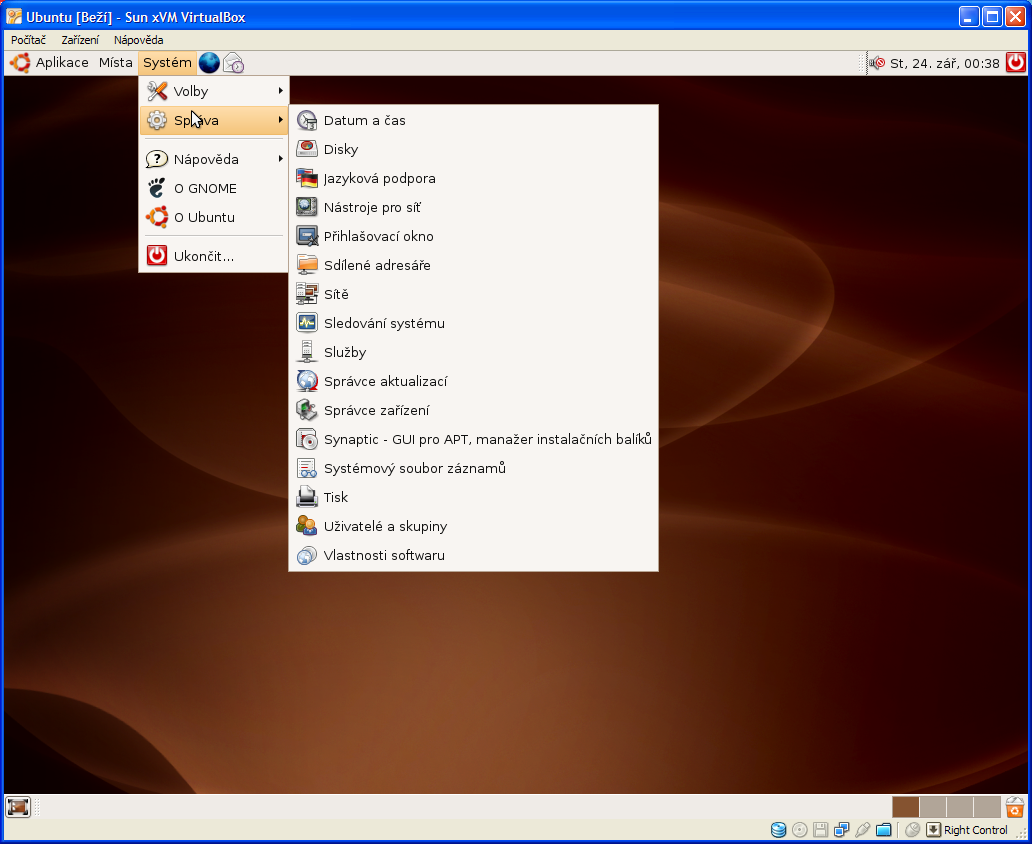Click the Sledování systému monitor icon
Viewport: 1032px width, 844px height.
click(x=307, y=323)
